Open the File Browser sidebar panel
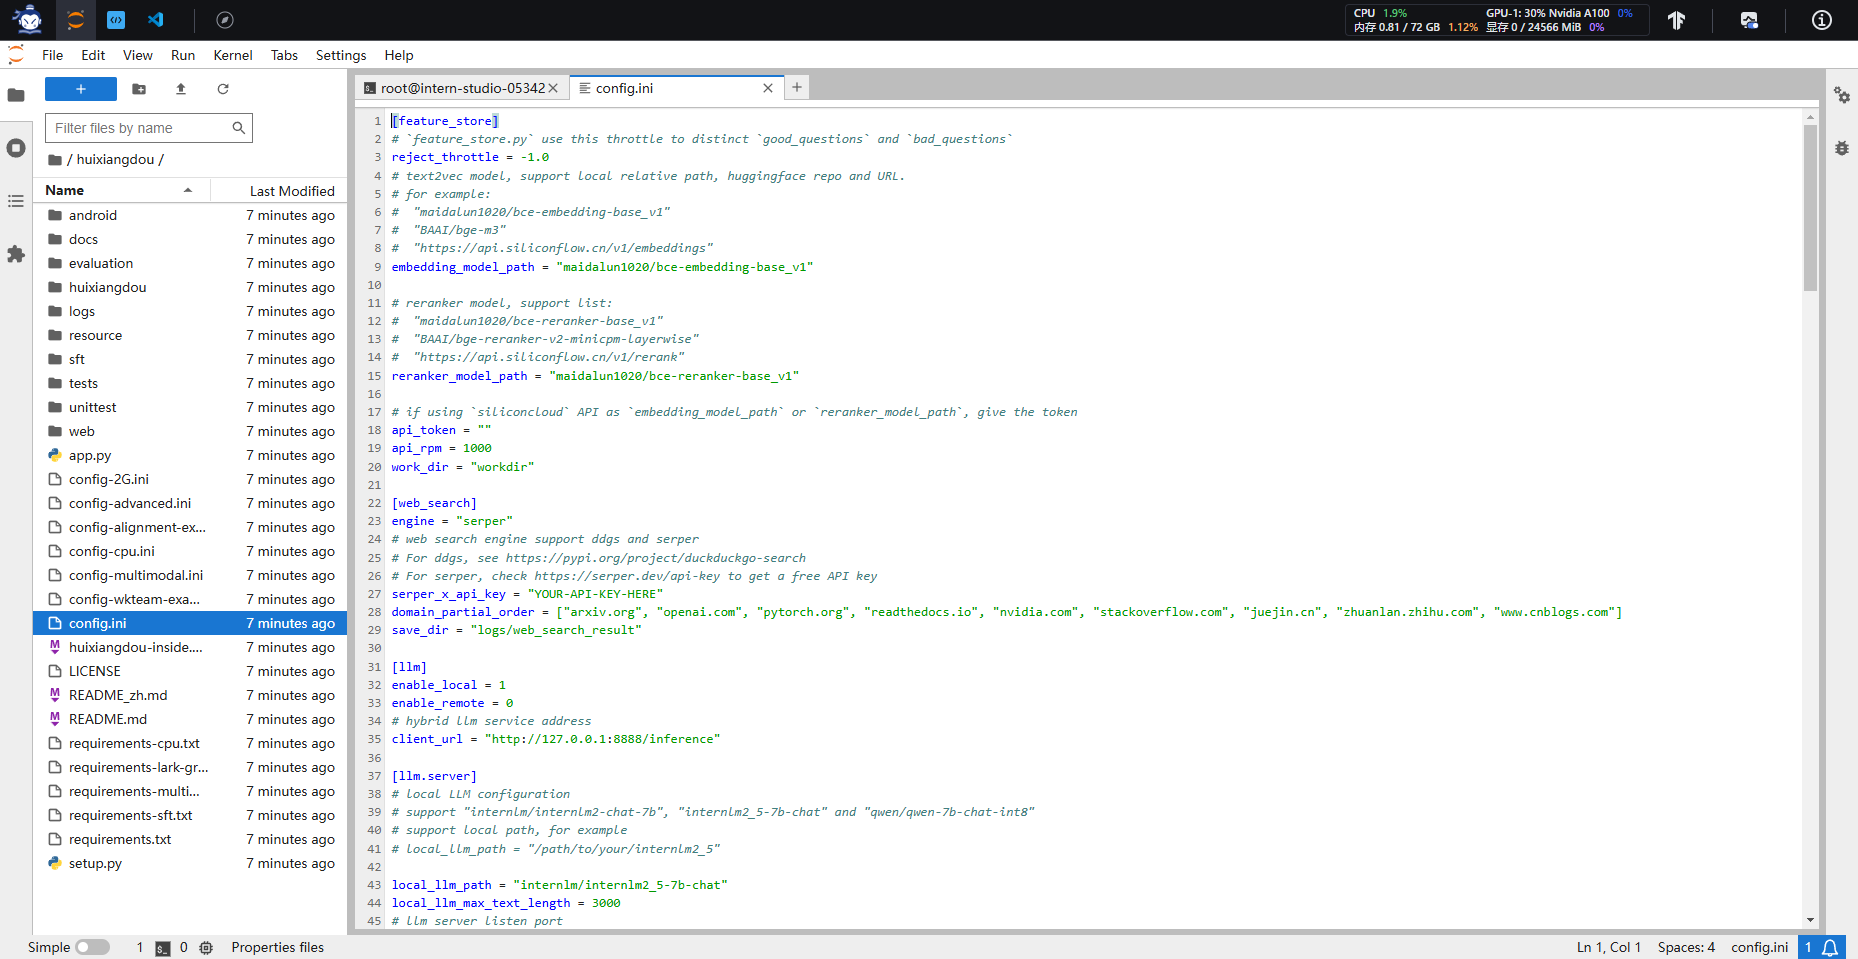Image resolution: width=1858 pixels, height=959 pixels. [x=16, y=96]
